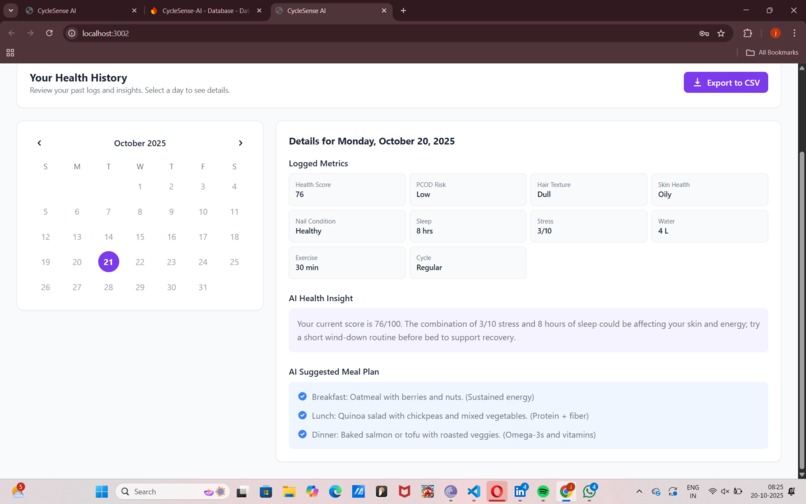Click the Cycle Regular card
Screen dimensions: 806x504
point(468,263)
